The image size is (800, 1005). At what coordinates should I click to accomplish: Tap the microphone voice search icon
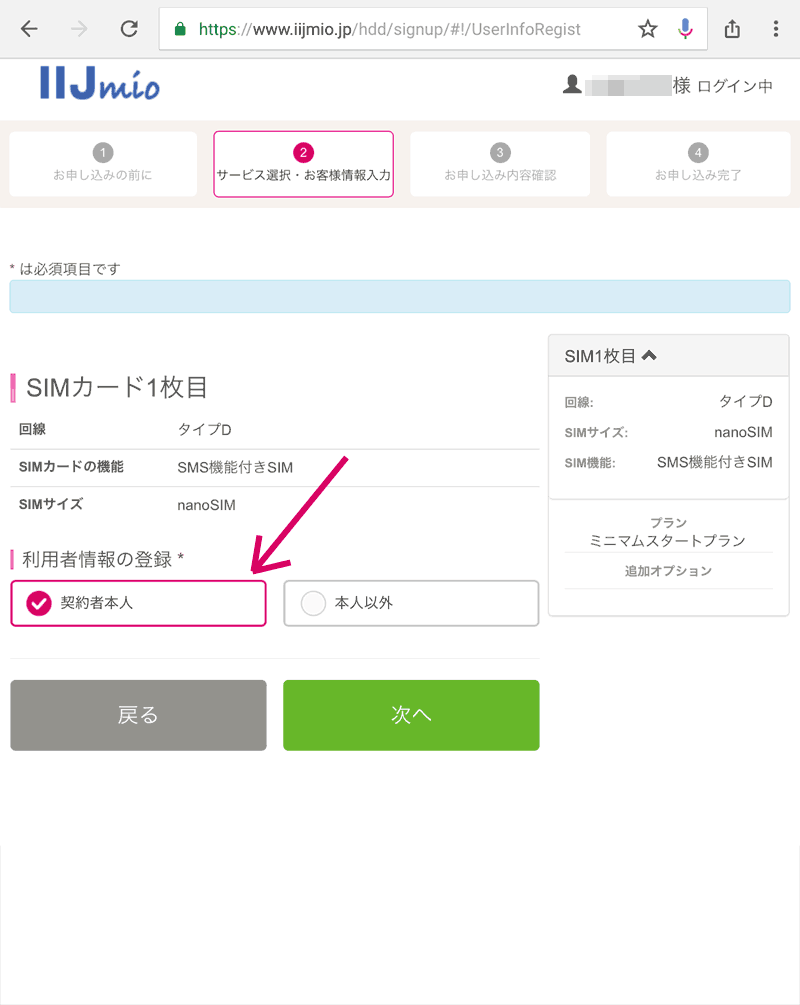685,29
